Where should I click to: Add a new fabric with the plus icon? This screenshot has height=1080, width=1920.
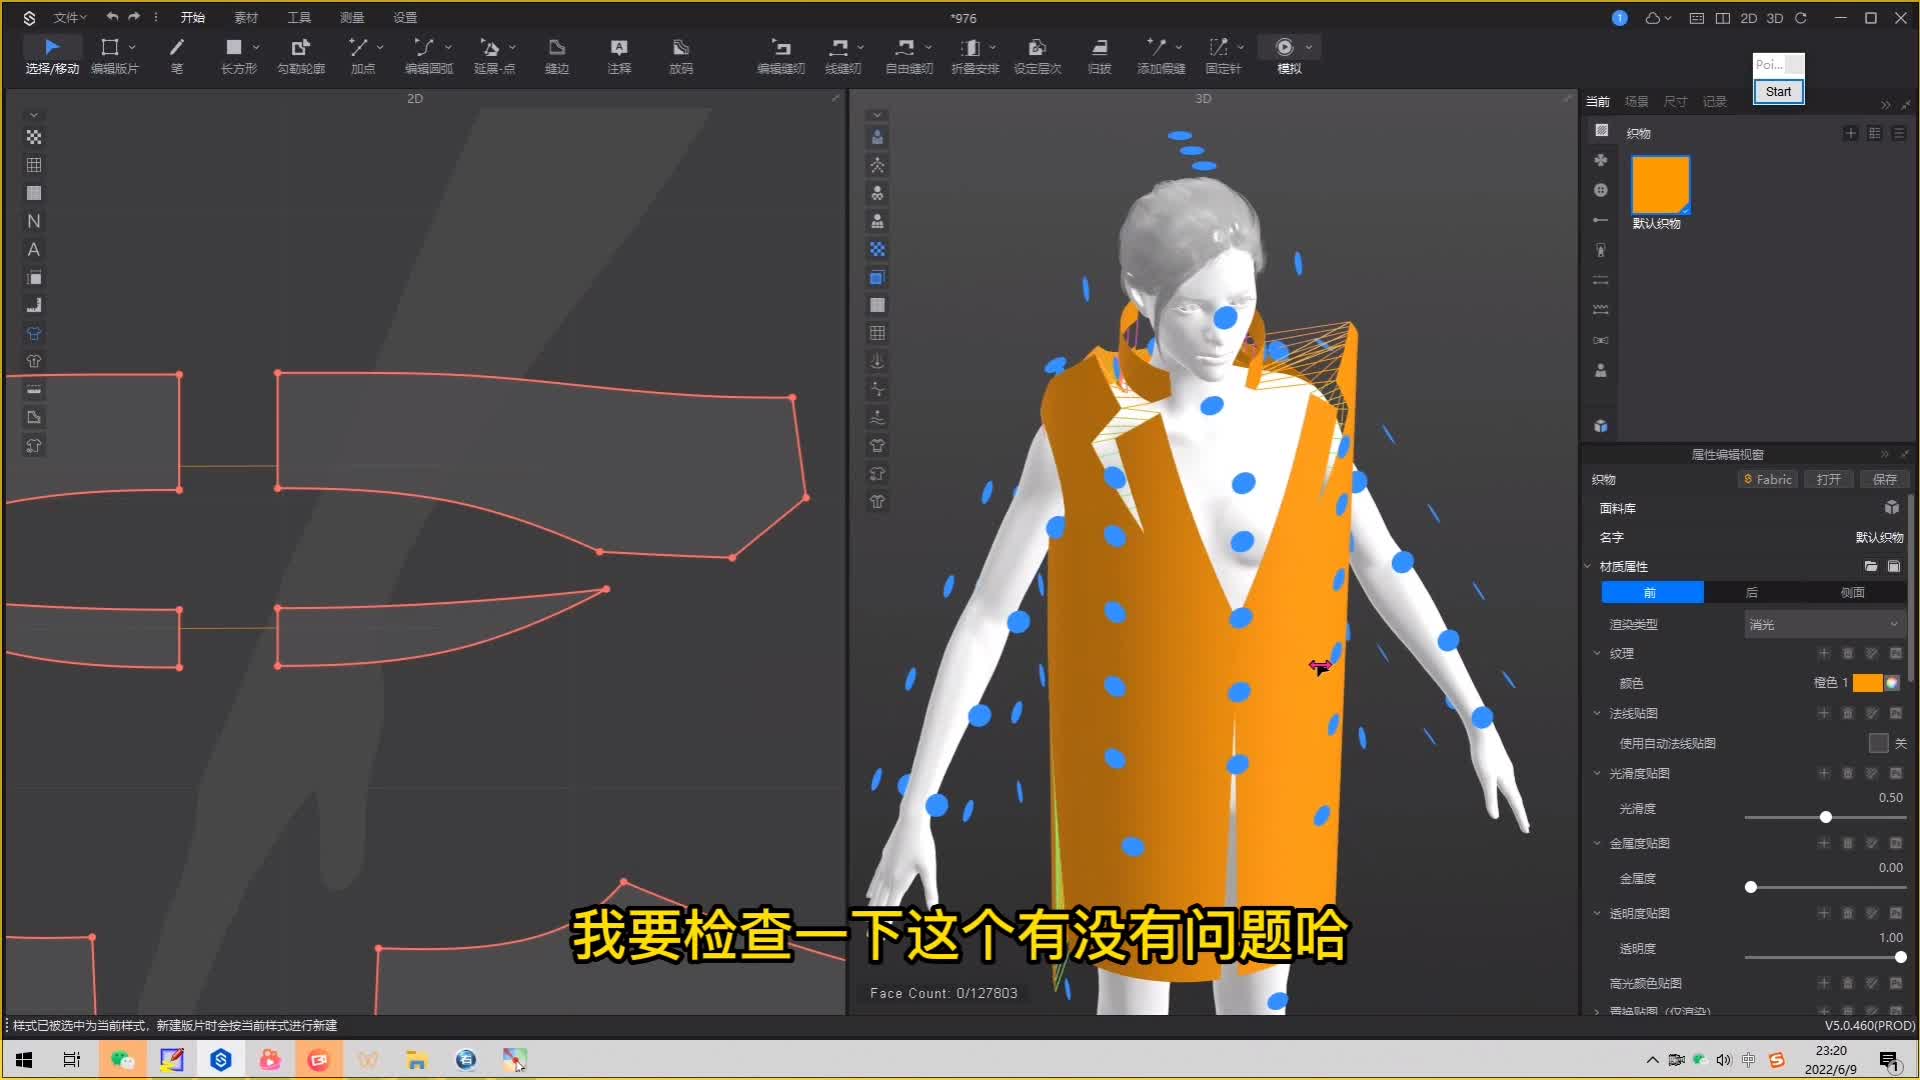[1850, 133]
